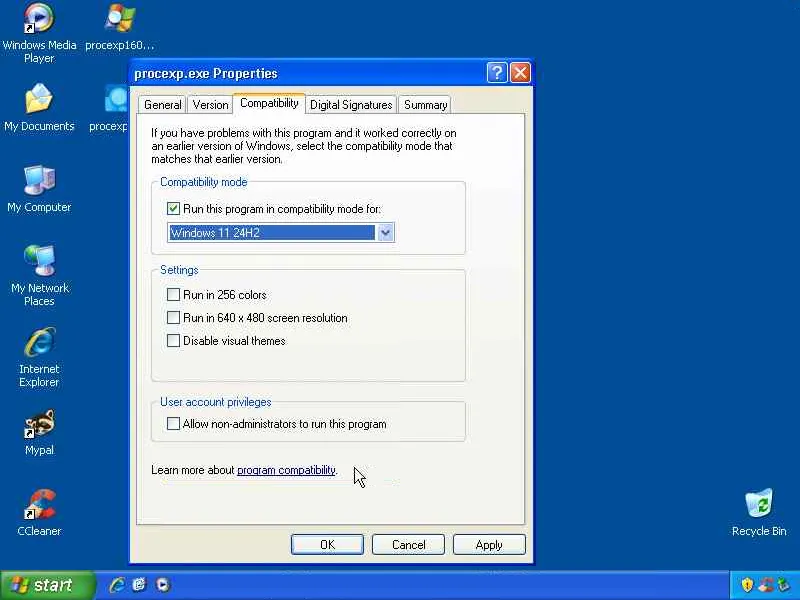
Task: Open My Documents desktop icon
Action: 39,108
